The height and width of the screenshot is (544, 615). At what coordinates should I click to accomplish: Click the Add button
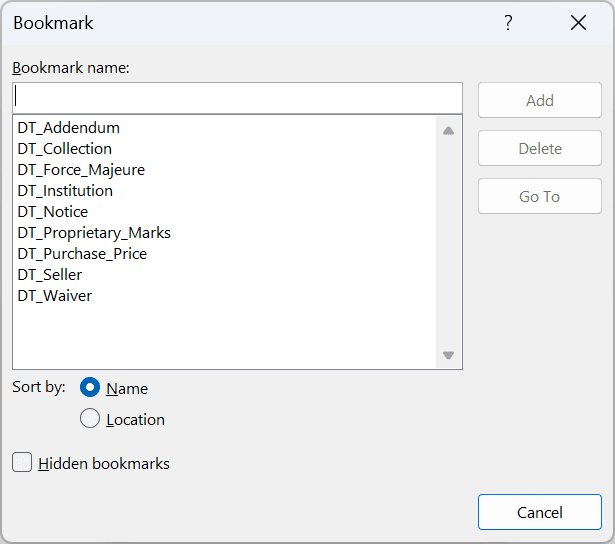pyautogui.click(x=539, y=100)
